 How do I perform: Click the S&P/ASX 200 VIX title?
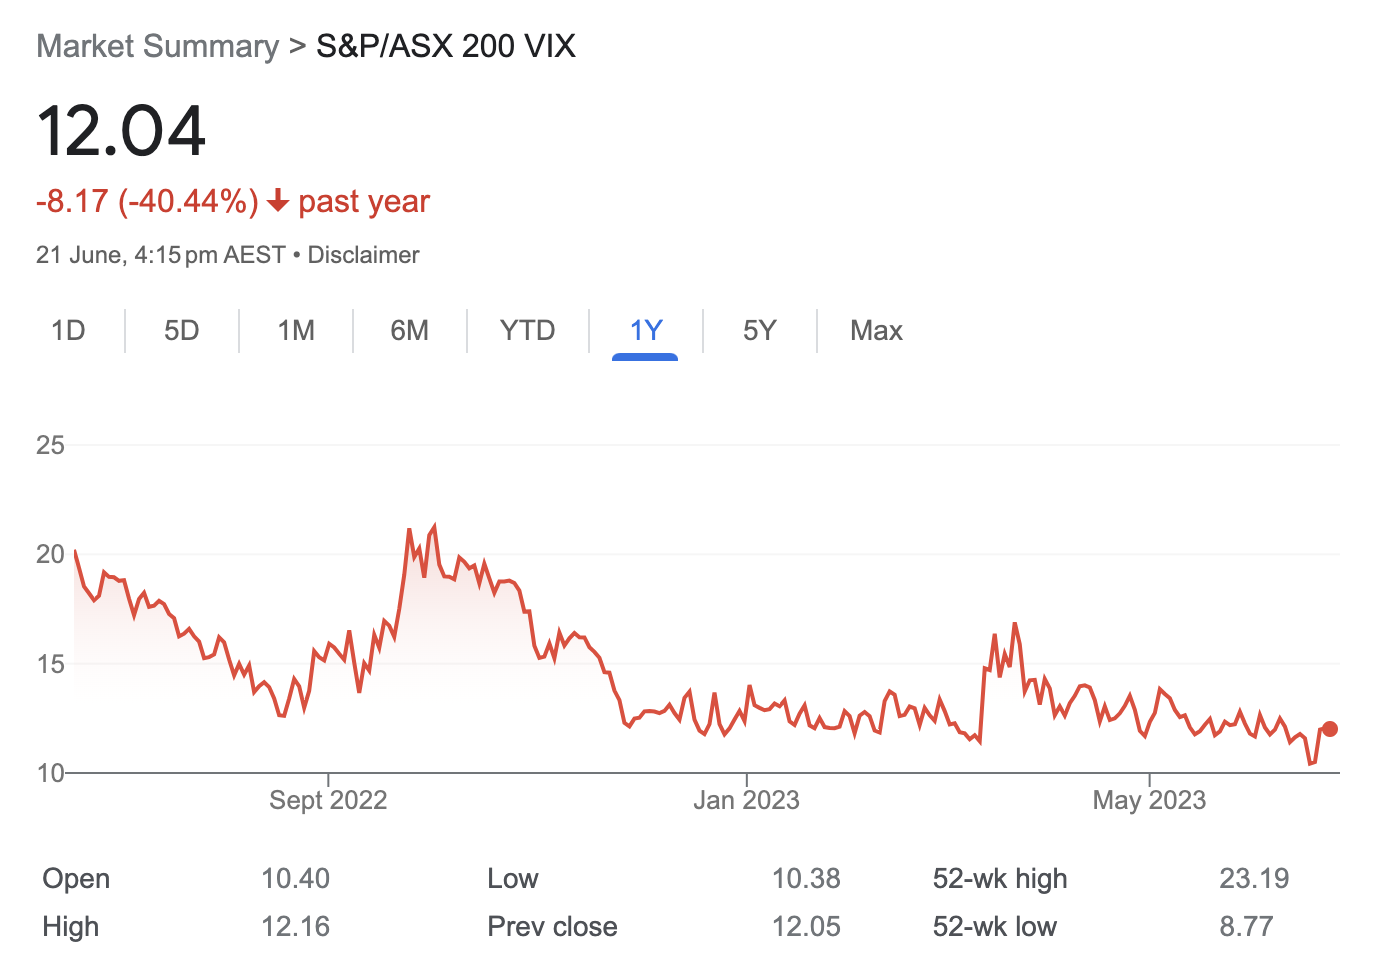(x=446, y=46)
